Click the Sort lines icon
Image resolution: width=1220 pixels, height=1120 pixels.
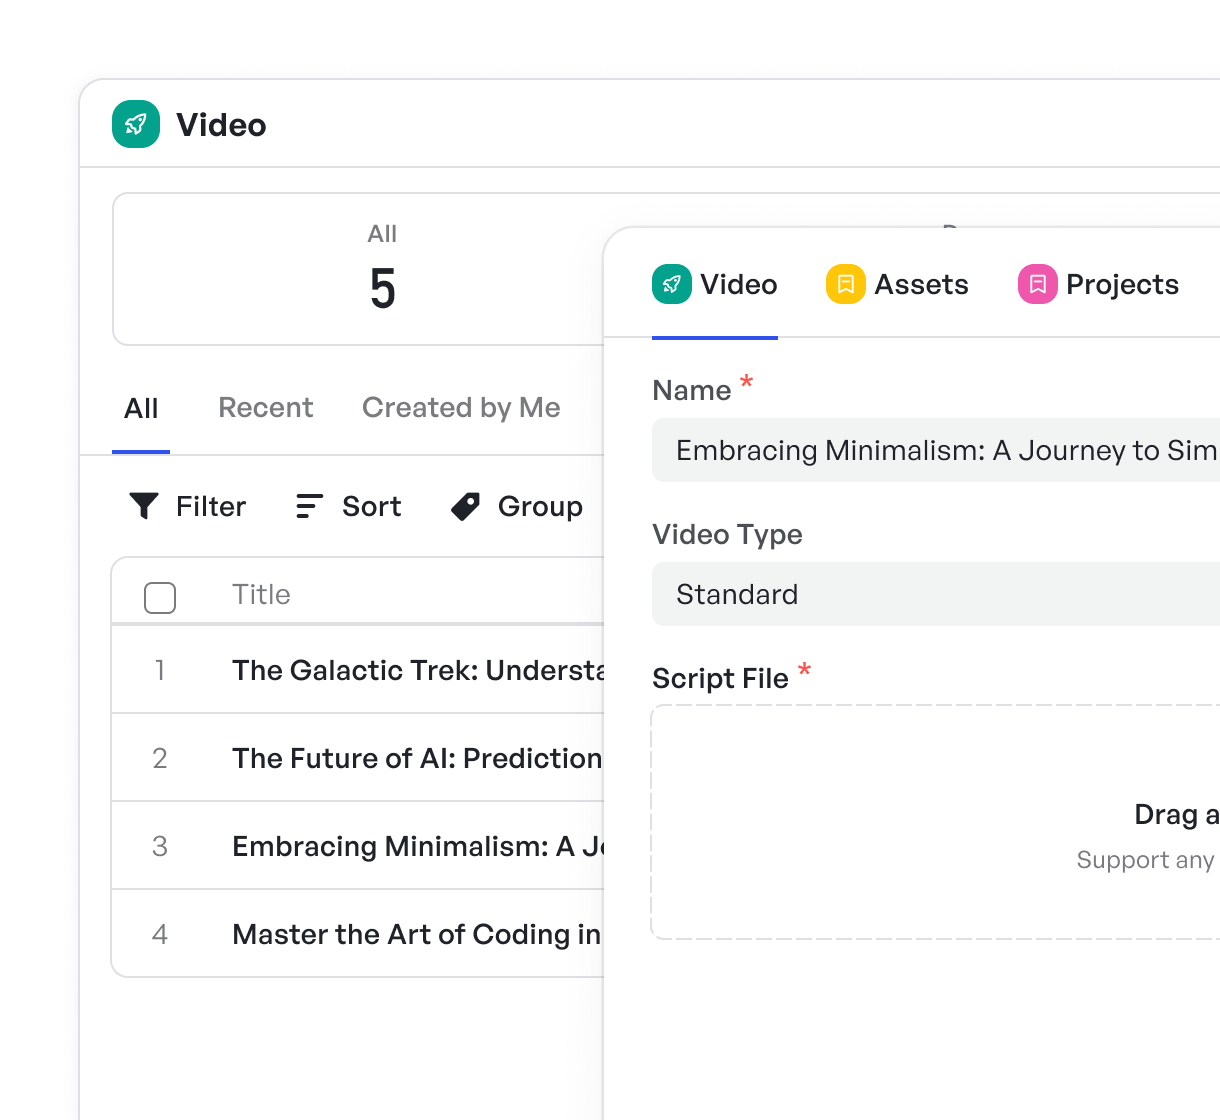(x=309, y=506)
